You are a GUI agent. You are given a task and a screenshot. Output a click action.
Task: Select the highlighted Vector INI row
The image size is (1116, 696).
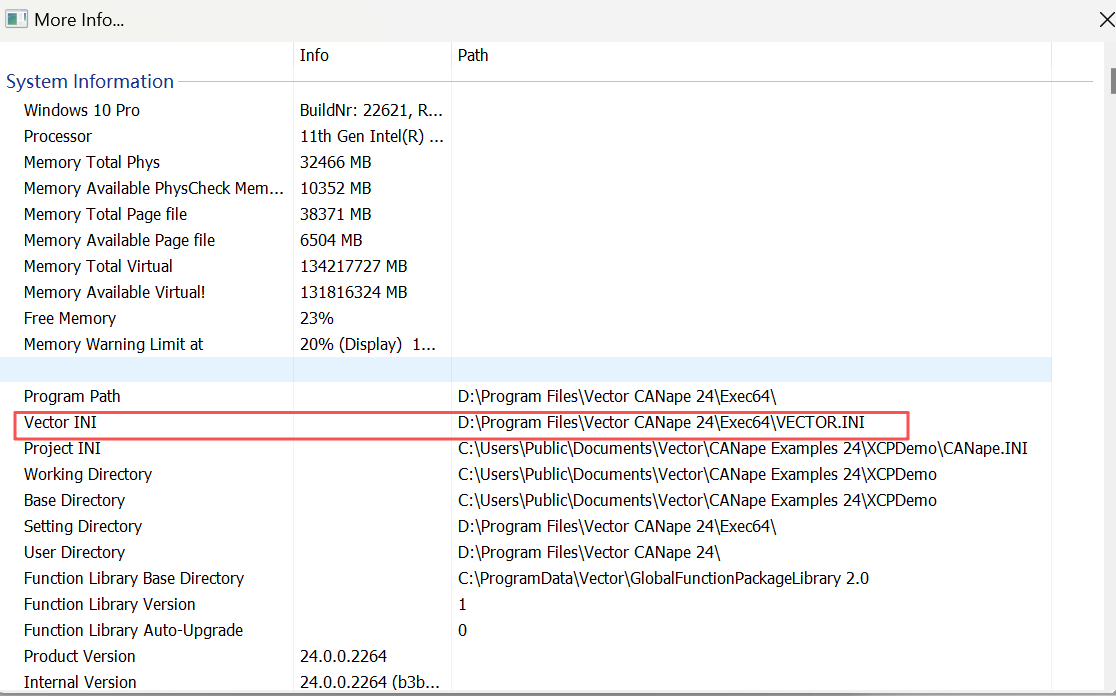(60, 423)
